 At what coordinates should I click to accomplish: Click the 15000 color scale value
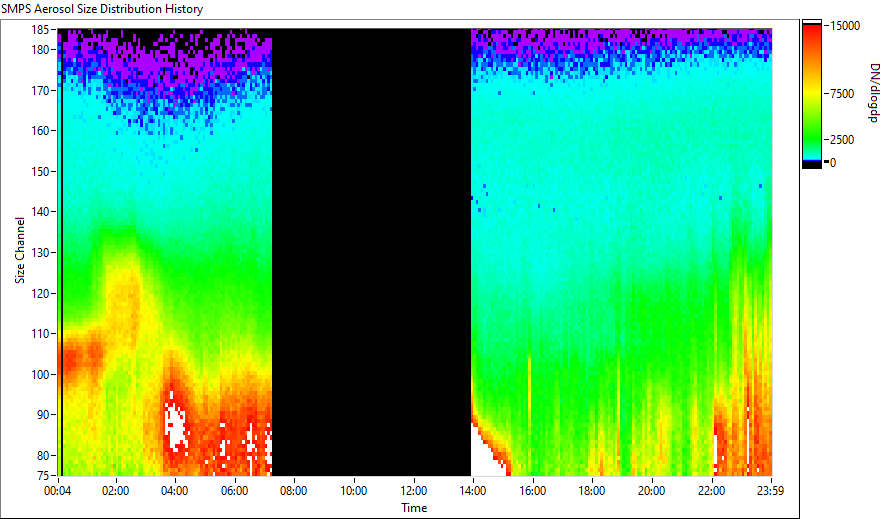(x=845, y=26)
